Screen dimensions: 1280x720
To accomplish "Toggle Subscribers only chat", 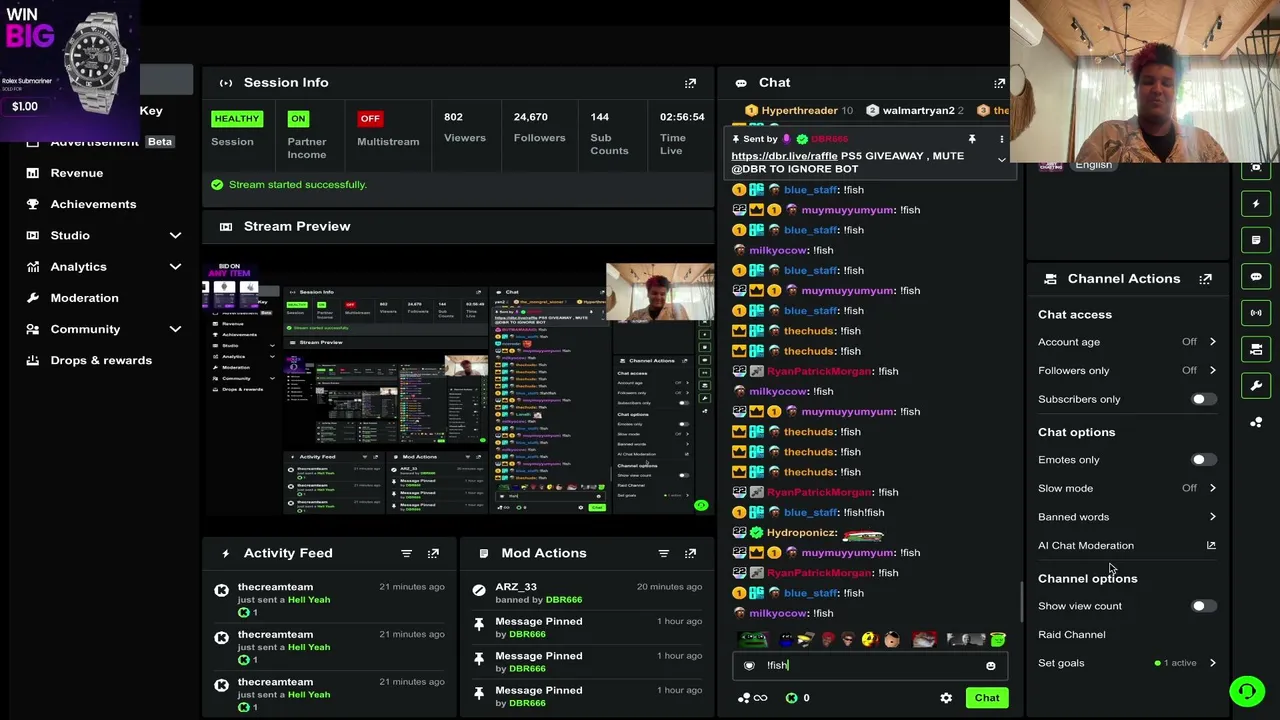I will click(x=1204, y=399).
